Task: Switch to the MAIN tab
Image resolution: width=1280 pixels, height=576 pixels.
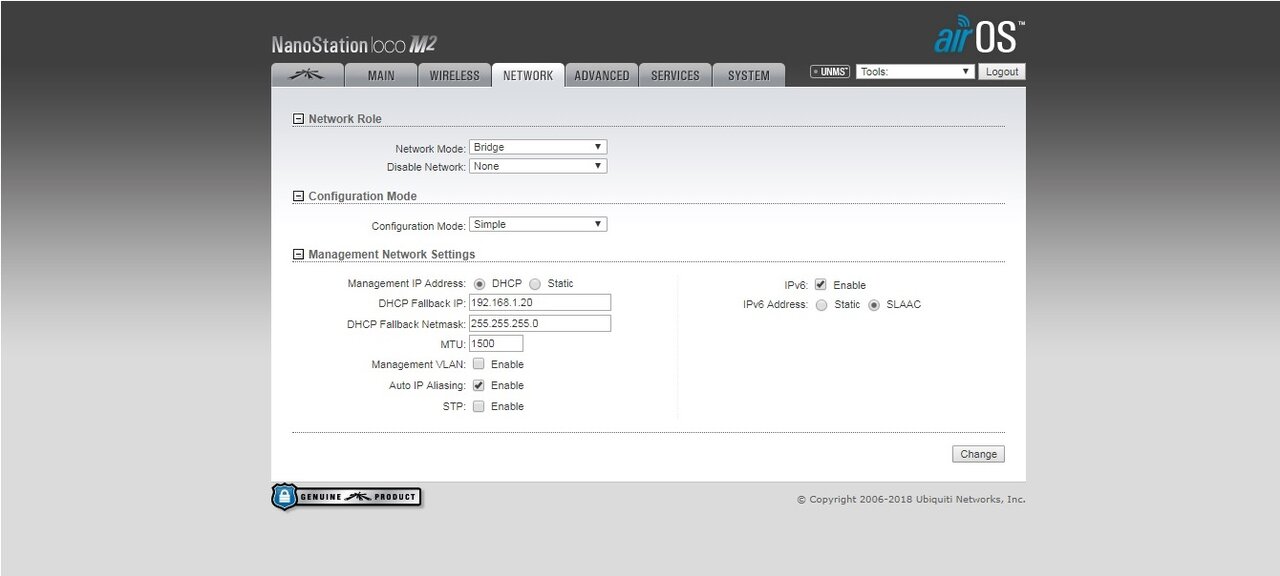Action: pyautogui.click(x=381, y=75)
